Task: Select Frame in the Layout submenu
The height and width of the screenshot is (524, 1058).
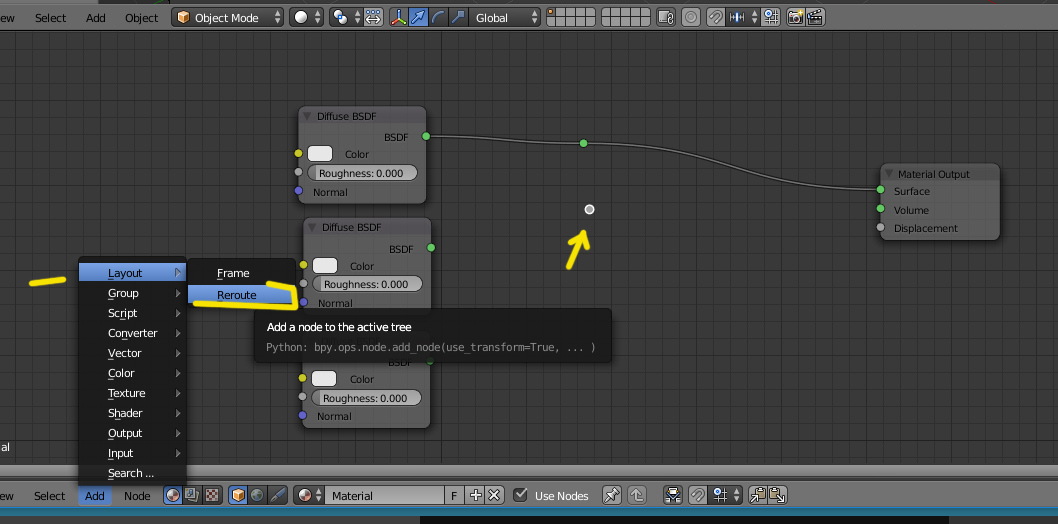Action: tap(233, 273)
